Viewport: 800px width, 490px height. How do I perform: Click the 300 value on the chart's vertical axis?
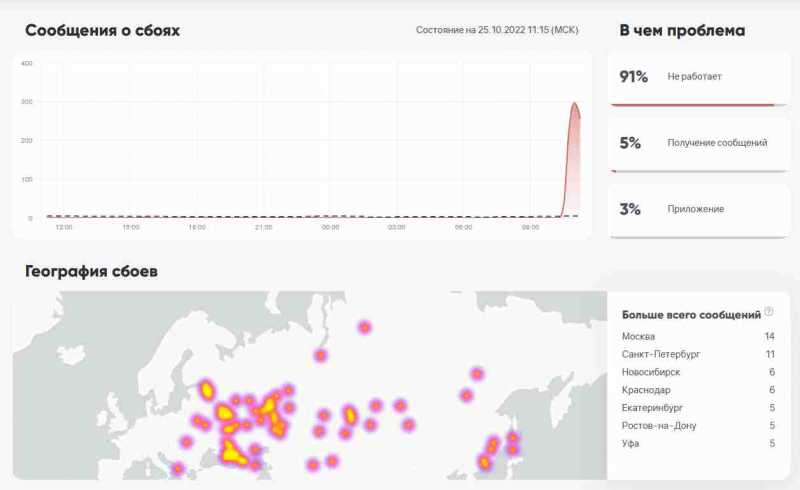click(x=27, y=102)
